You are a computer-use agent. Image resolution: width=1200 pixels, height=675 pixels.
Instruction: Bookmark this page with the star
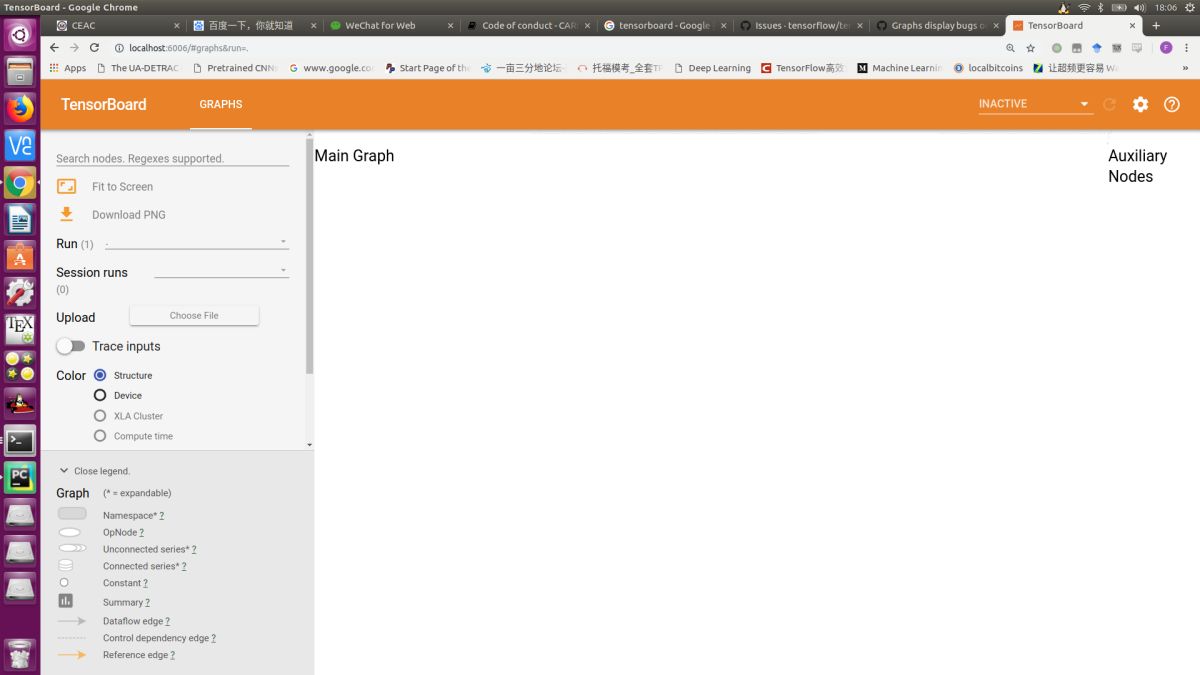1031,47
